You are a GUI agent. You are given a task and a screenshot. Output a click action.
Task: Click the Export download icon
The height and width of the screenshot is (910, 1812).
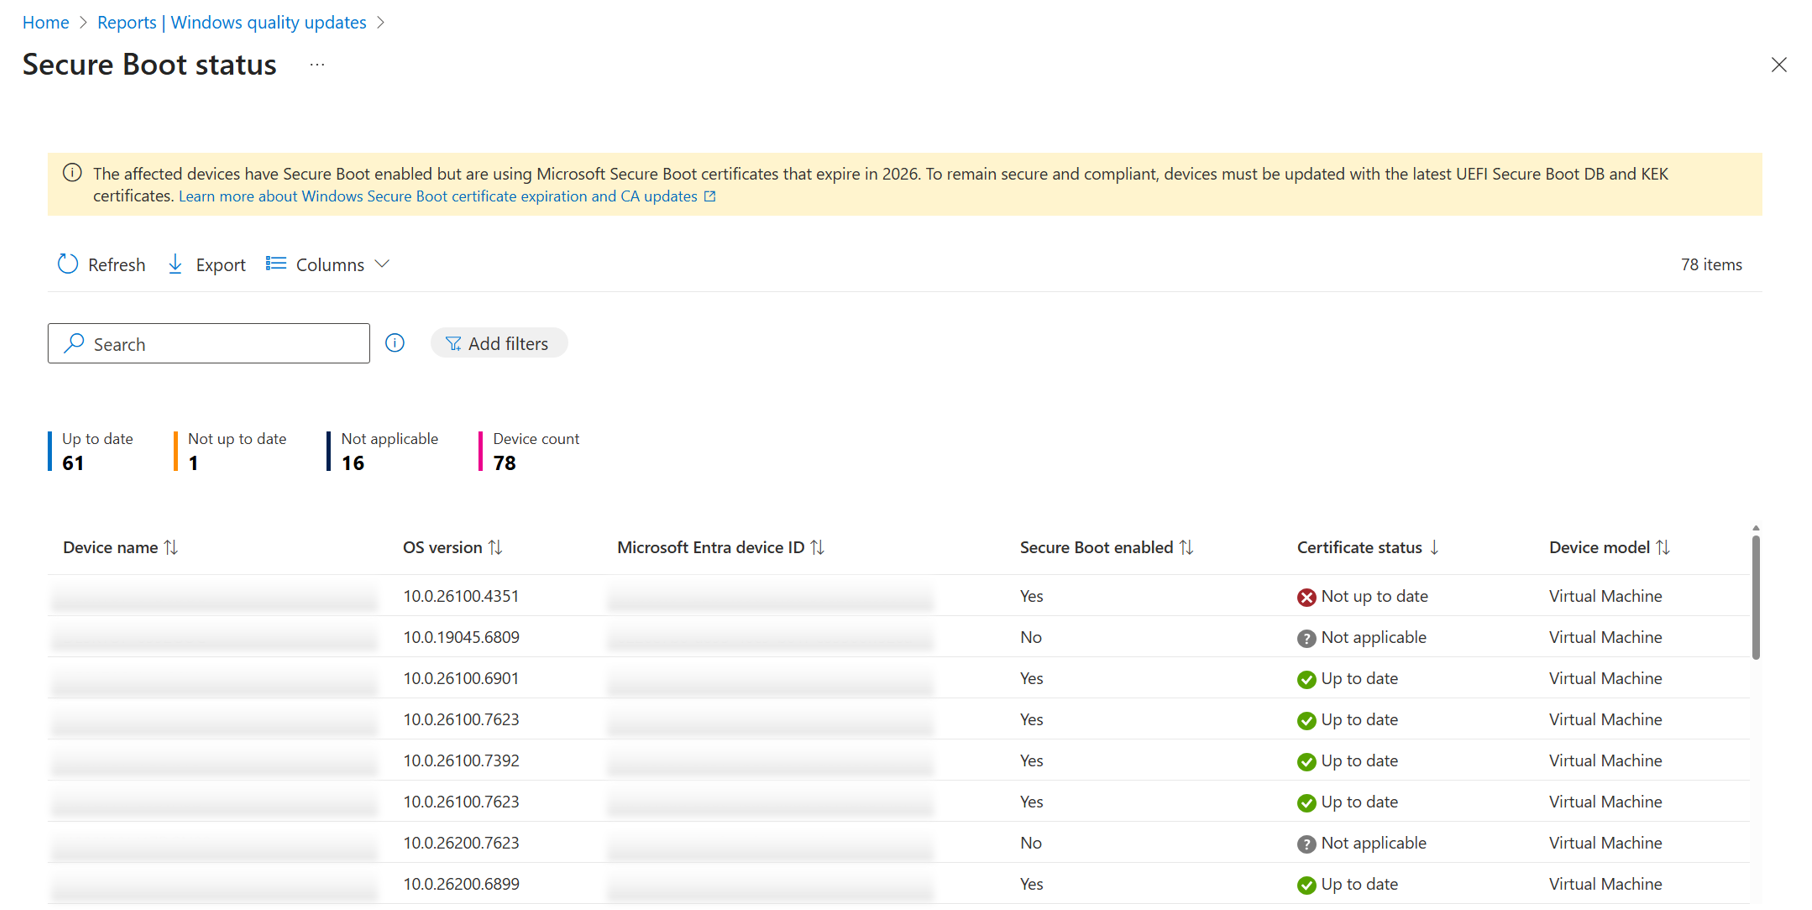tap(175, 264)
